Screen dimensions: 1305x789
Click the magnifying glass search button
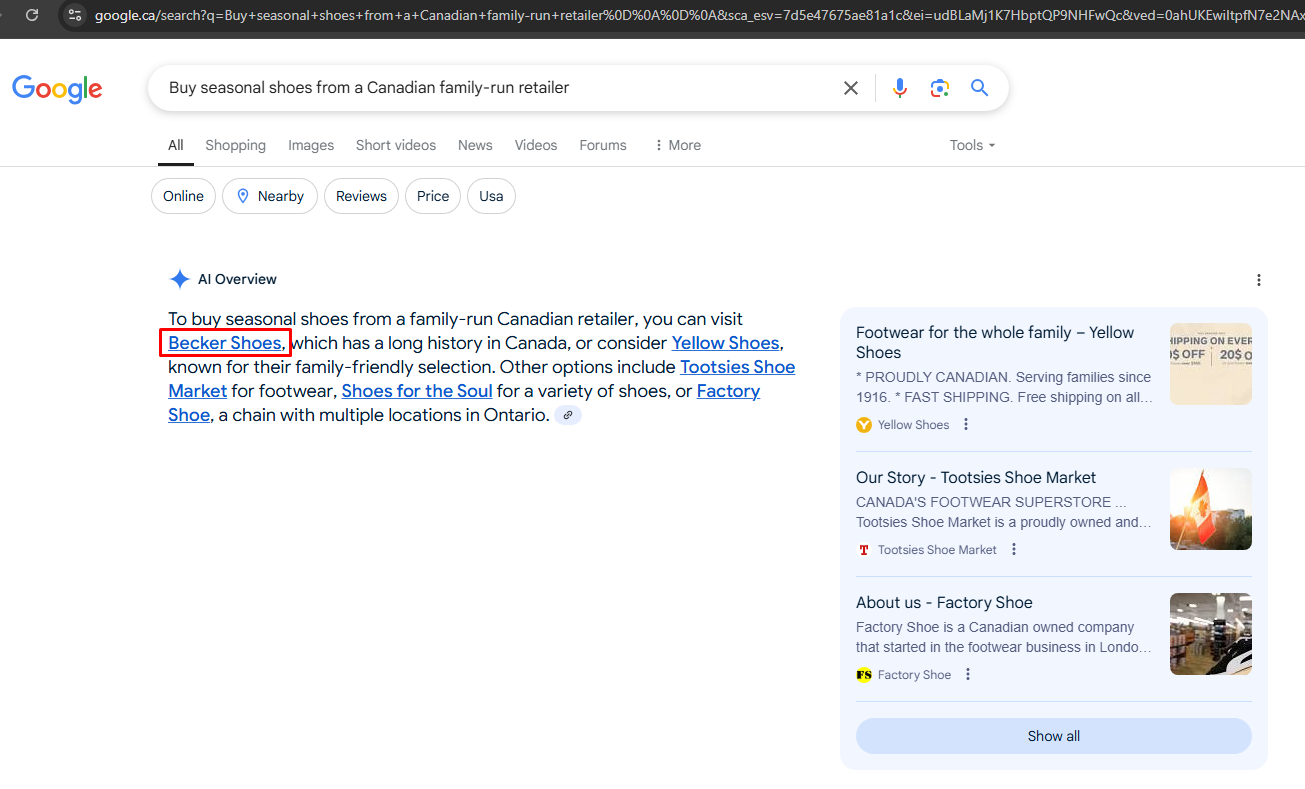979,88
